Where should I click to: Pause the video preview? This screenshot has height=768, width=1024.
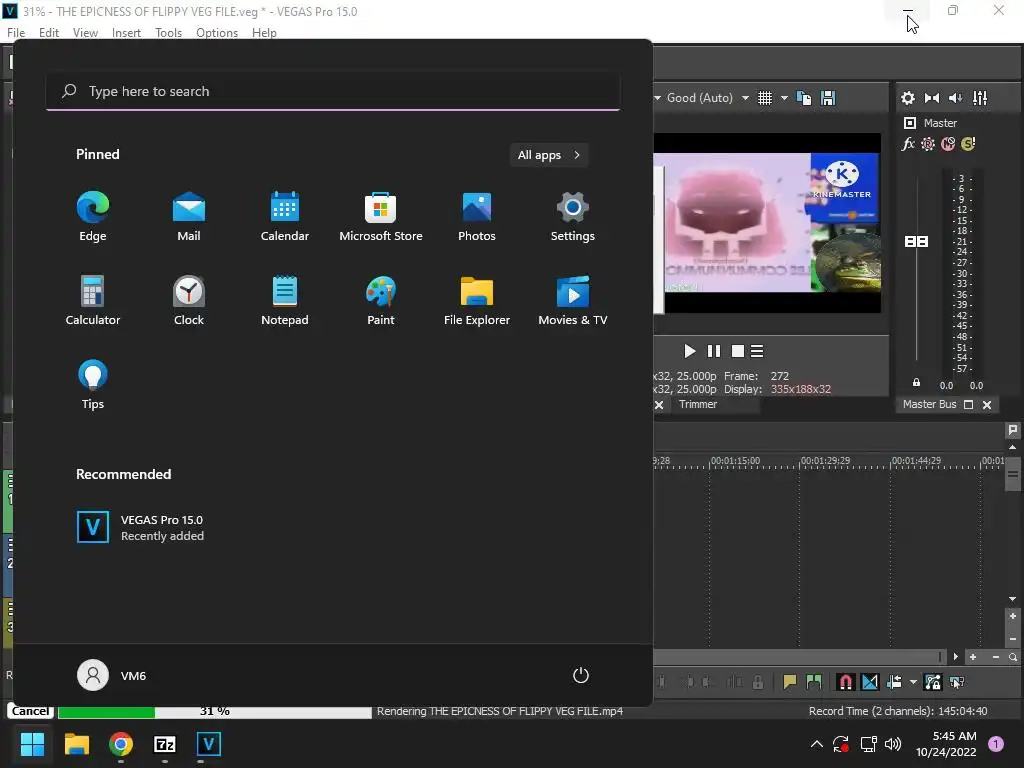(714, 351)
